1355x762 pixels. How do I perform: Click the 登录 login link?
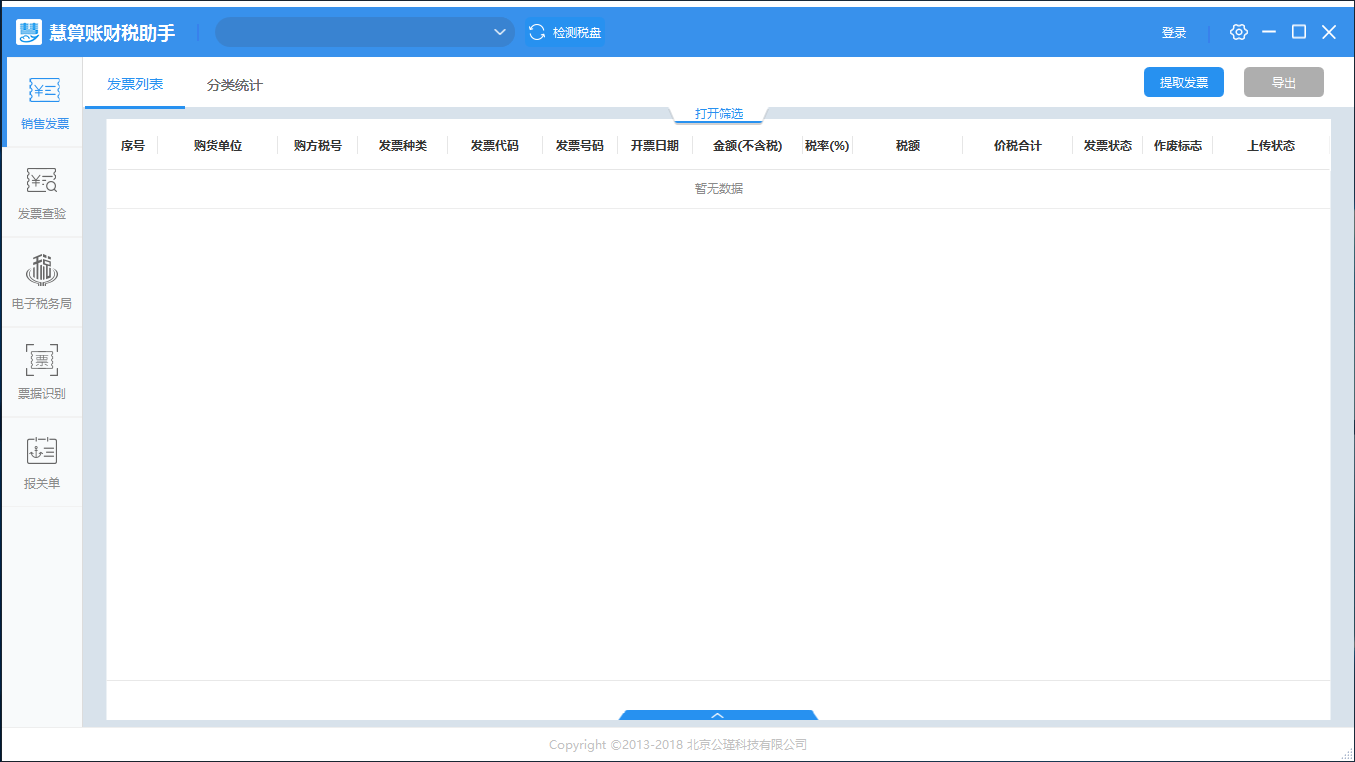[1174, 31]
